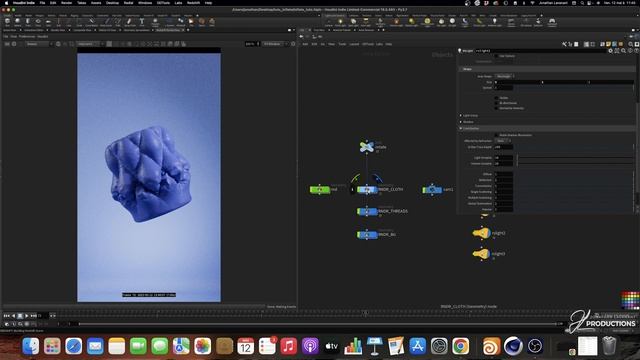Viewport: 640px width, 360px height.
Task: Select the Platonic Solids shelf tool
Action: 155,22
